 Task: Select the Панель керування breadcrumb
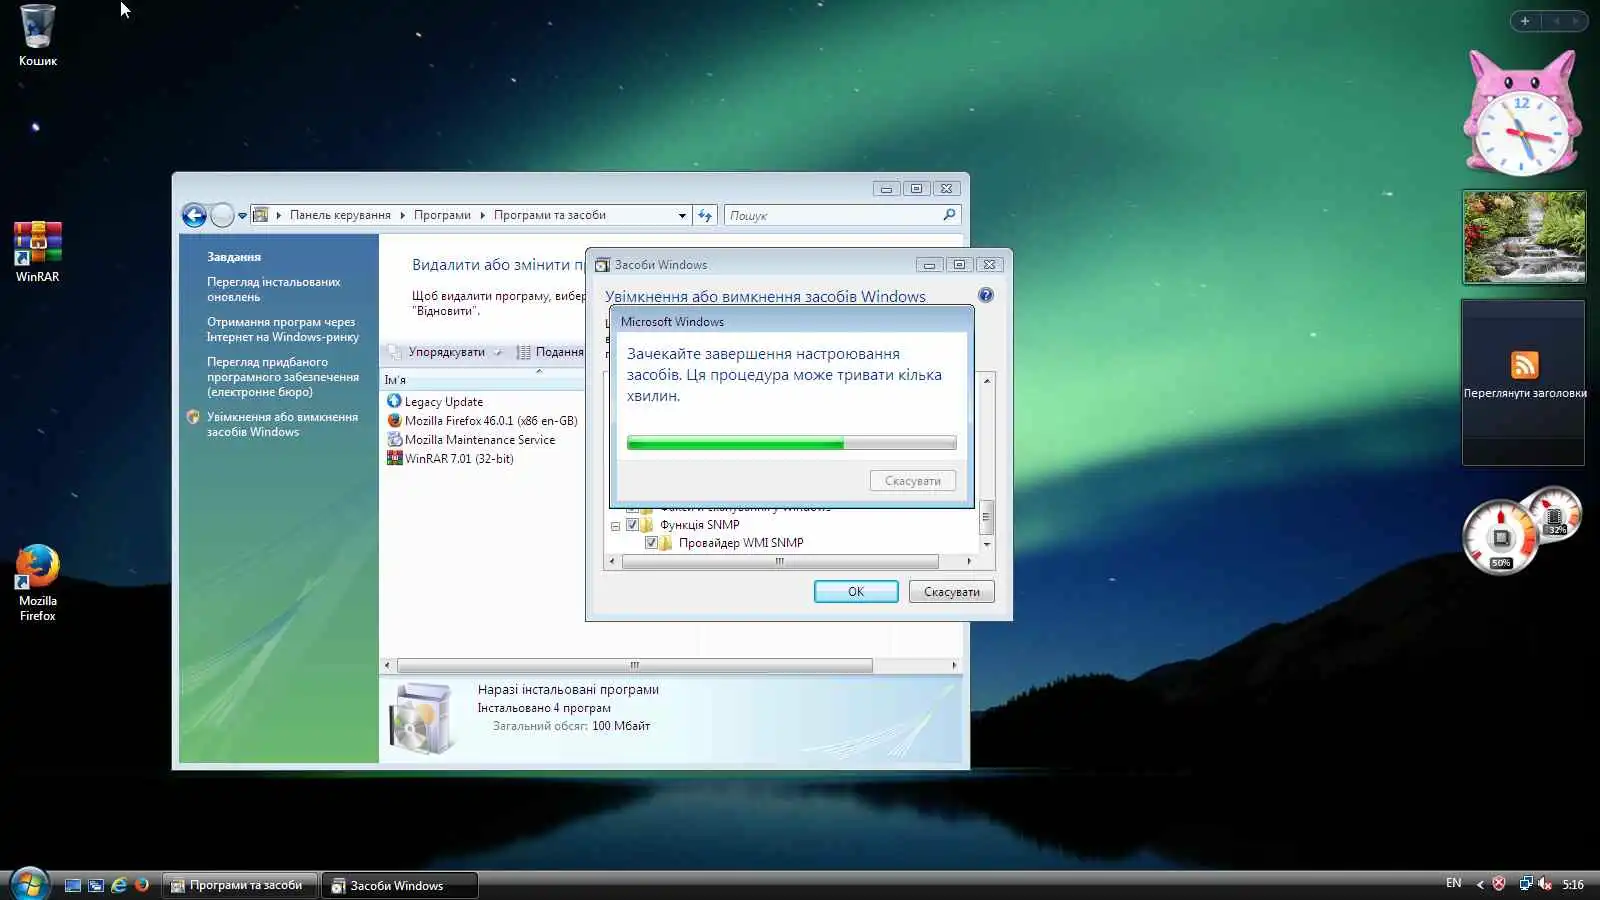340,215
